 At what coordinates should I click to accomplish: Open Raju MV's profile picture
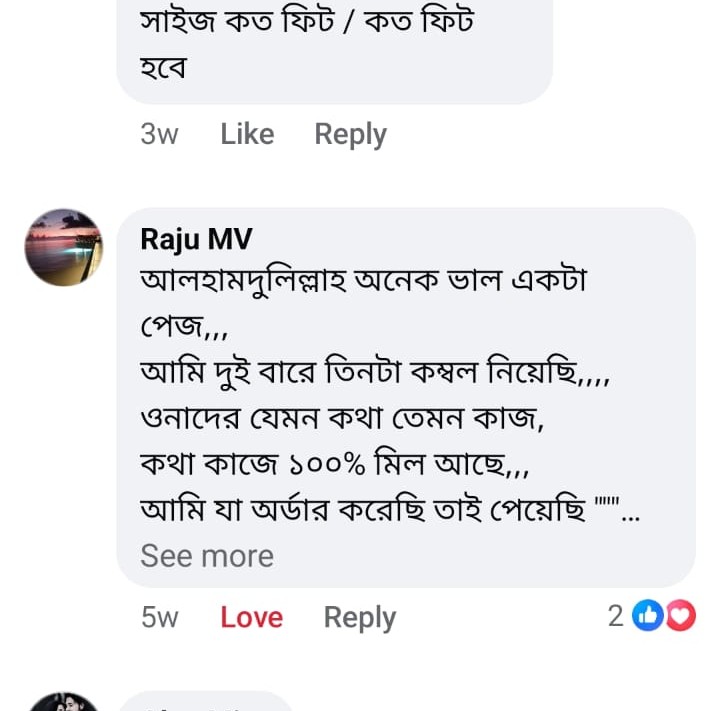coord(63,247)
